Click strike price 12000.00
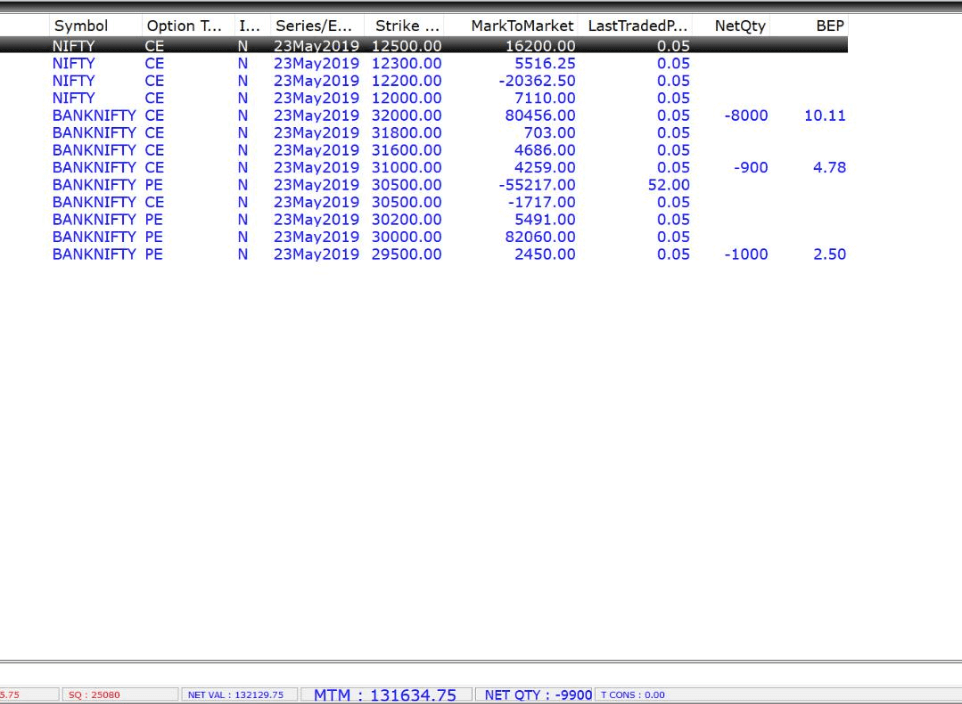 (407, 98)
